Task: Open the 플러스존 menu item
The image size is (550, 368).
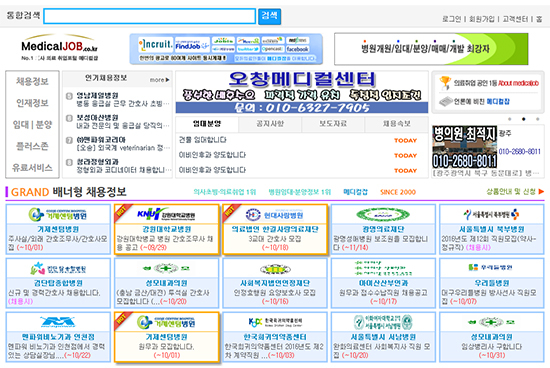Action: tap(32, 146)
